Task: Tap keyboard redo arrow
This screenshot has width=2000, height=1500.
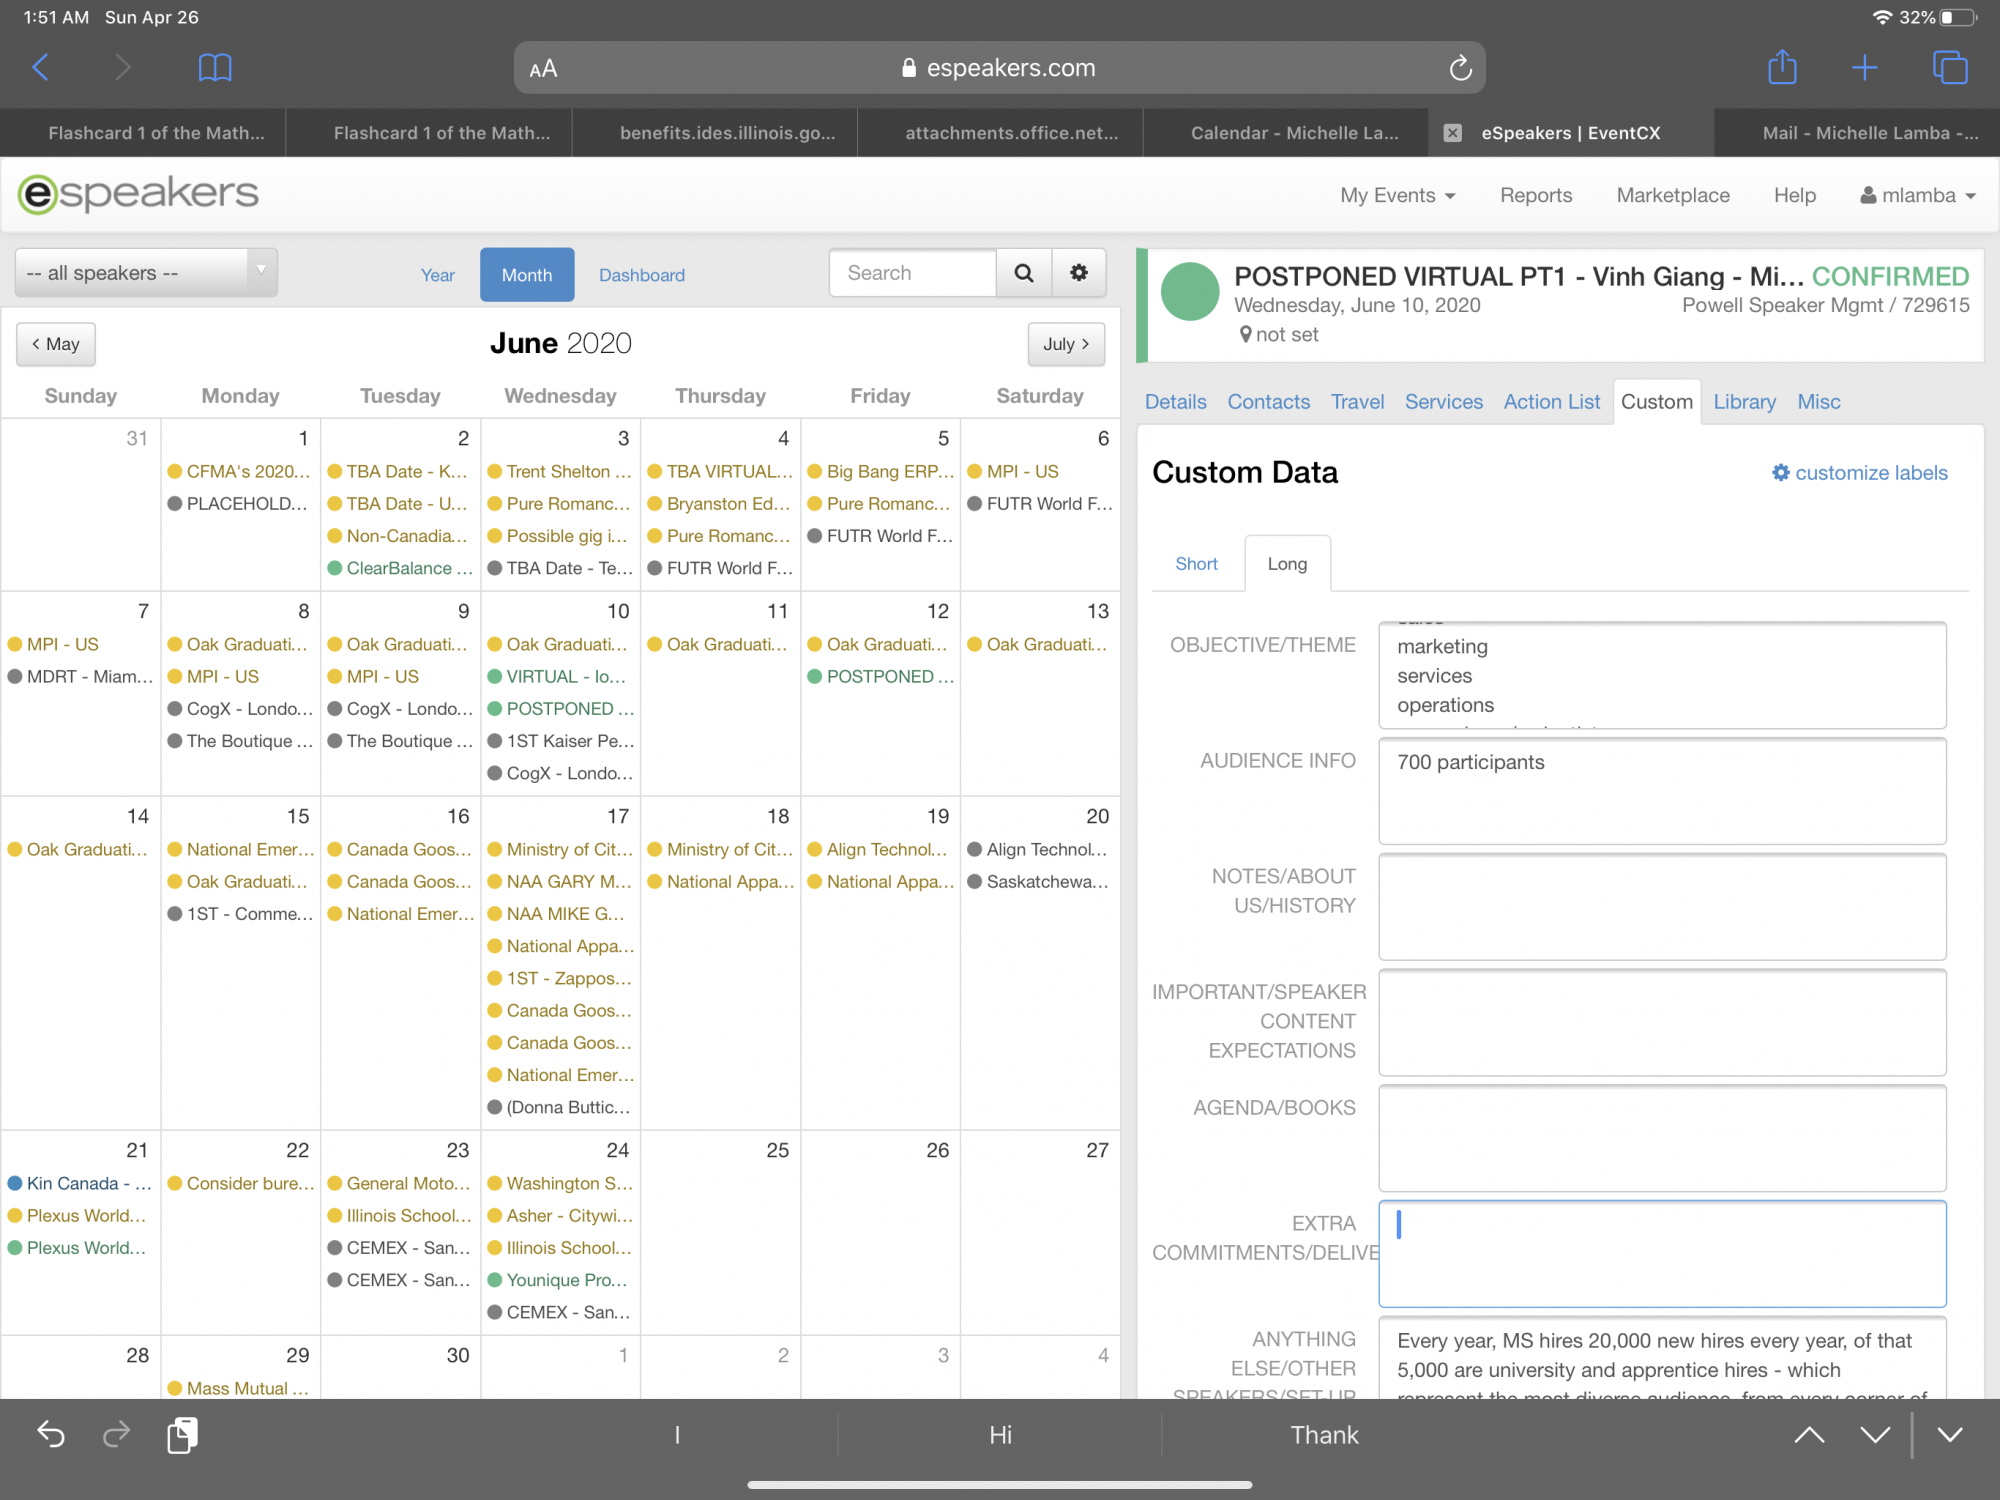Action: click(117, 1435)
